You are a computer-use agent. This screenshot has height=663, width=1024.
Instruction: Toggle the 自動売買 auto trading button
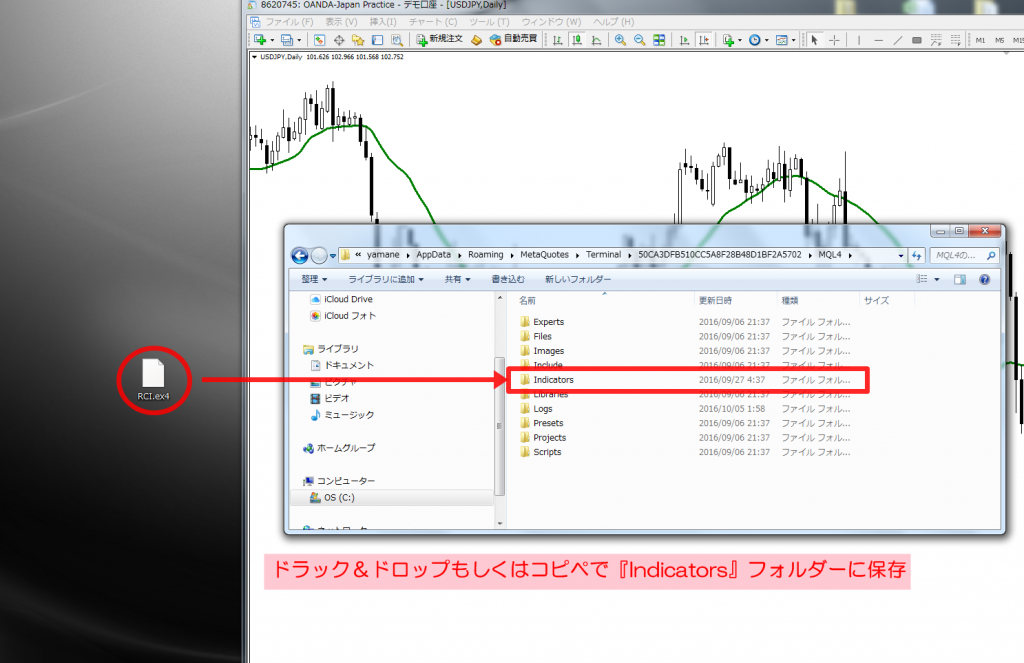pyautogui.click(x=513, y=39)
